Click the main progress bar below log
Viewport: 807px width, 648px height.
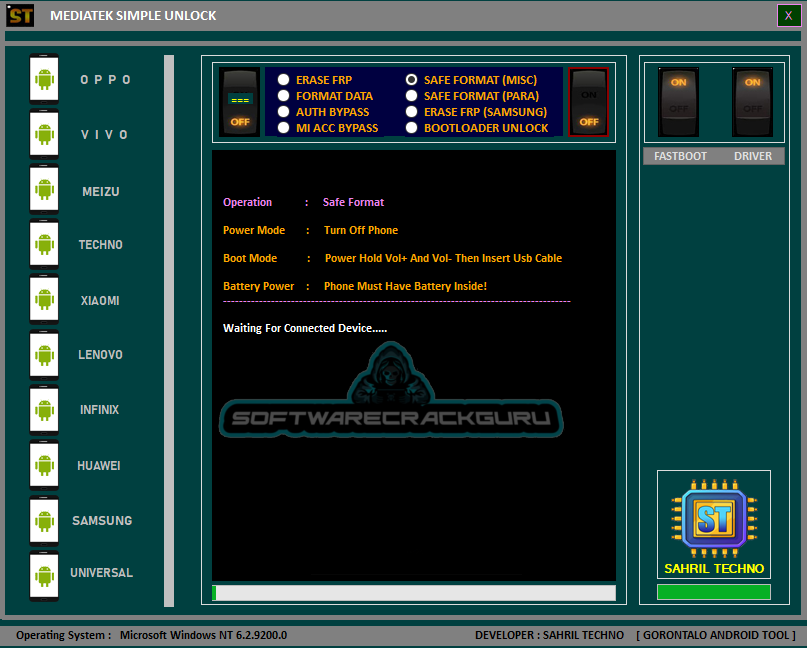coord(414,593)
